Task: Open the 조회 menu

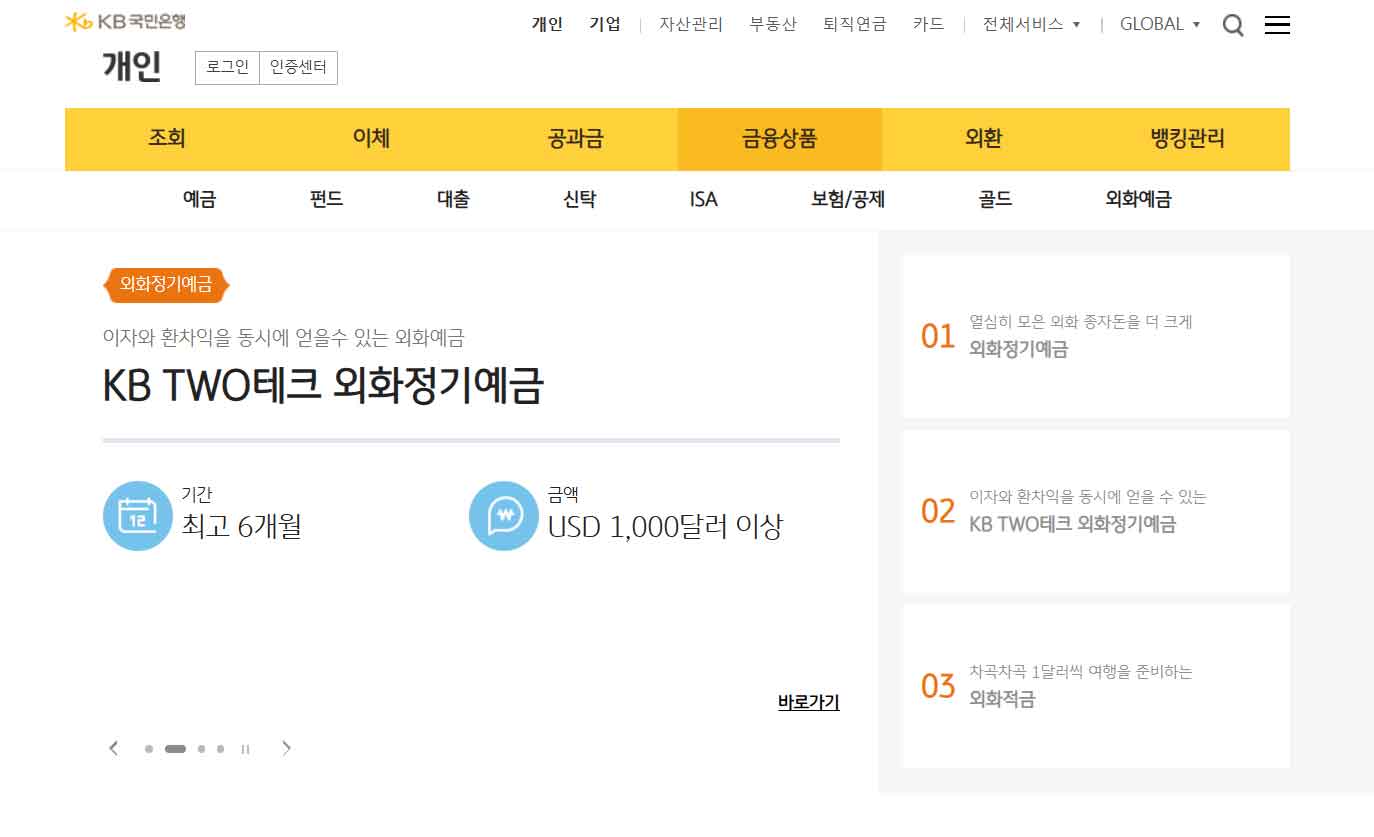Action: pyautogui.click(x=167, y=139)
